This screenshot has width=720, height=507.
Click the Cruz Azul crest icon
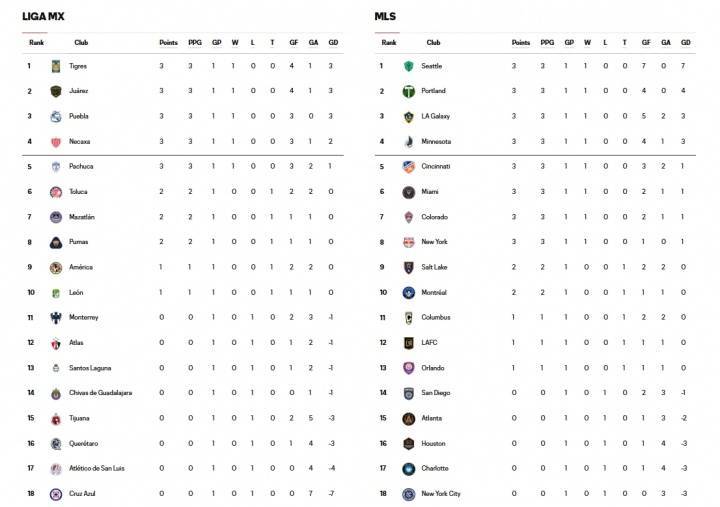(56, 494)
